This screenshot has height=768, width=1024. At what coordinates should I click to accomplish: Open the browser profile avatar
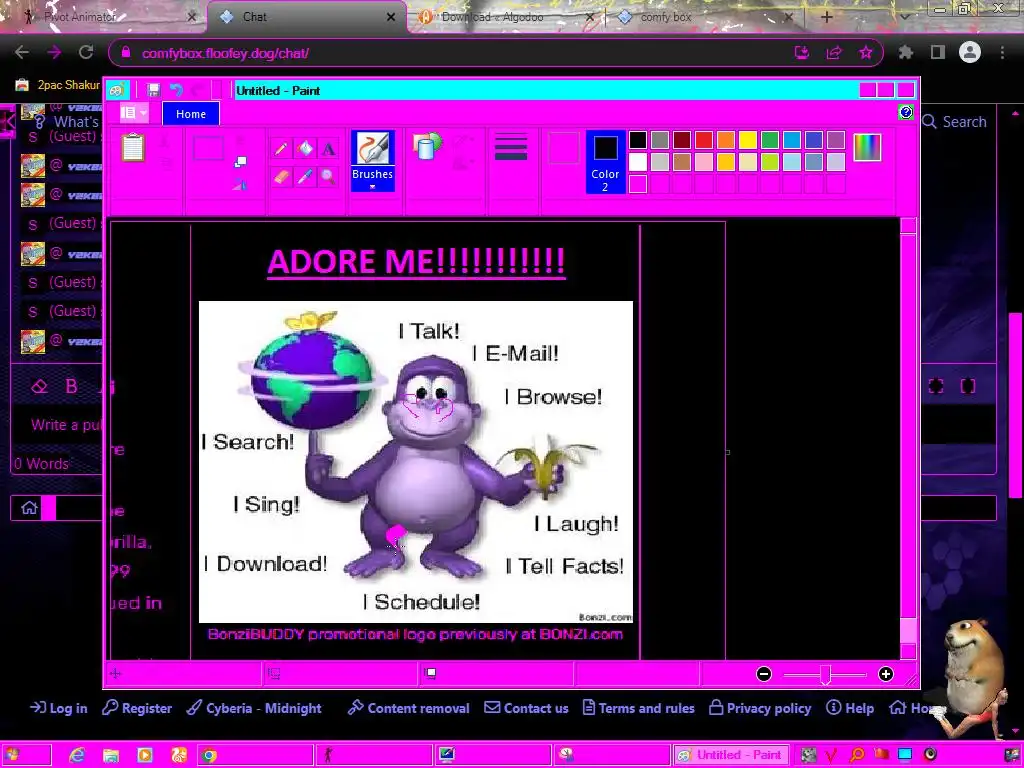tap(970, 52)
